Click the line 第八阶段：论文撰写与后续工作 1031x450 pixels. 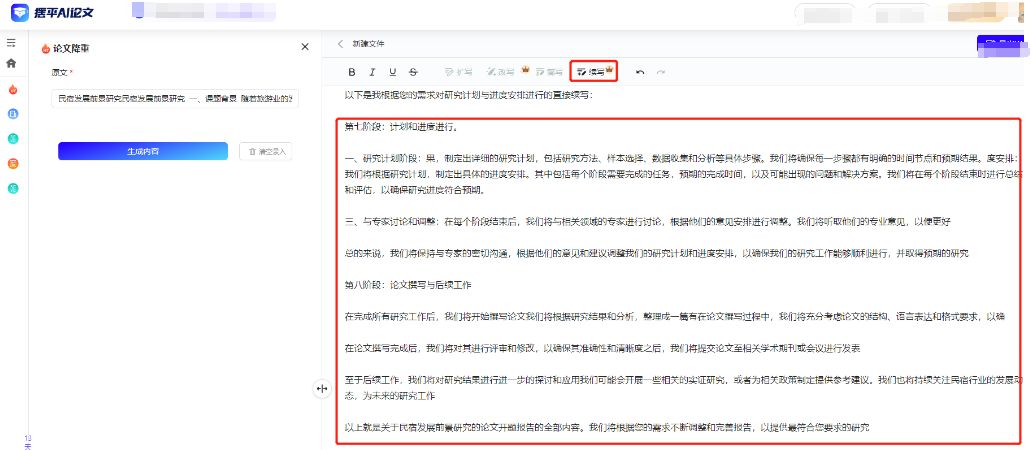408,285
